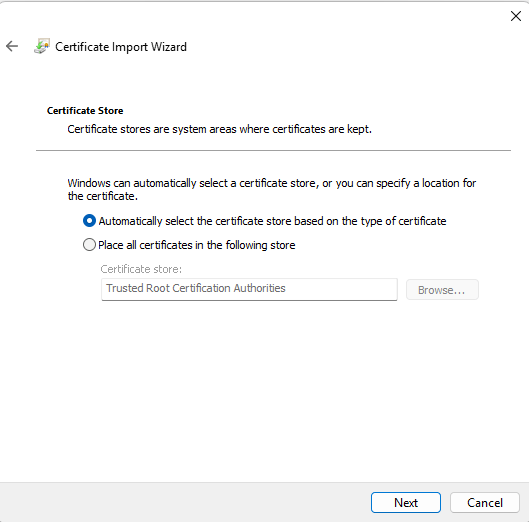Click the 'Place all certificates in the following store' label

pos(197,245)
